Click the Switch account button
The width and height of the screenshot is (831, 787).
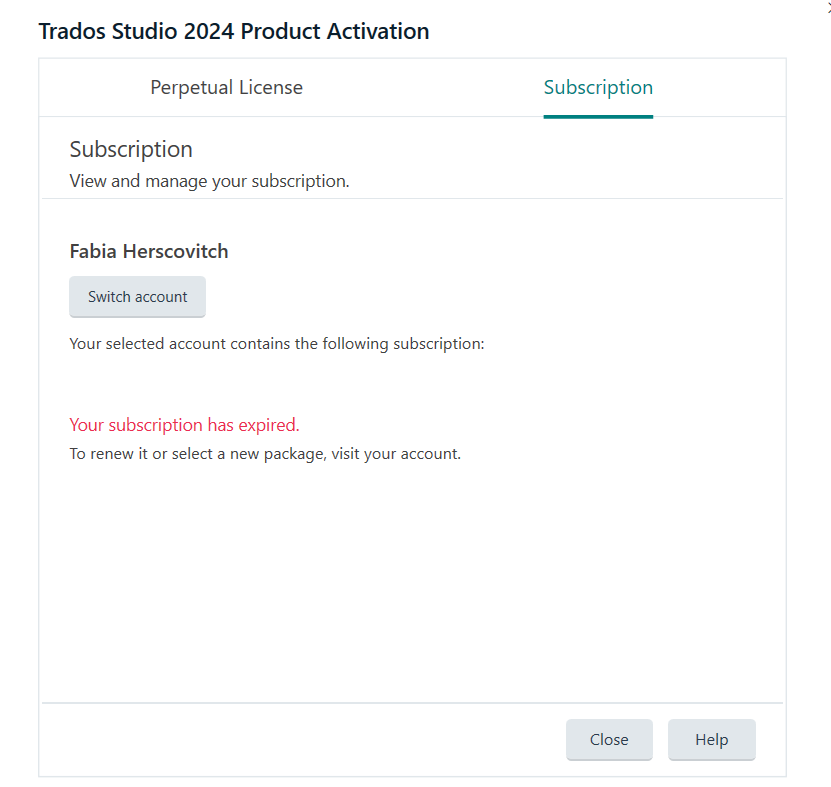[137, 296]
